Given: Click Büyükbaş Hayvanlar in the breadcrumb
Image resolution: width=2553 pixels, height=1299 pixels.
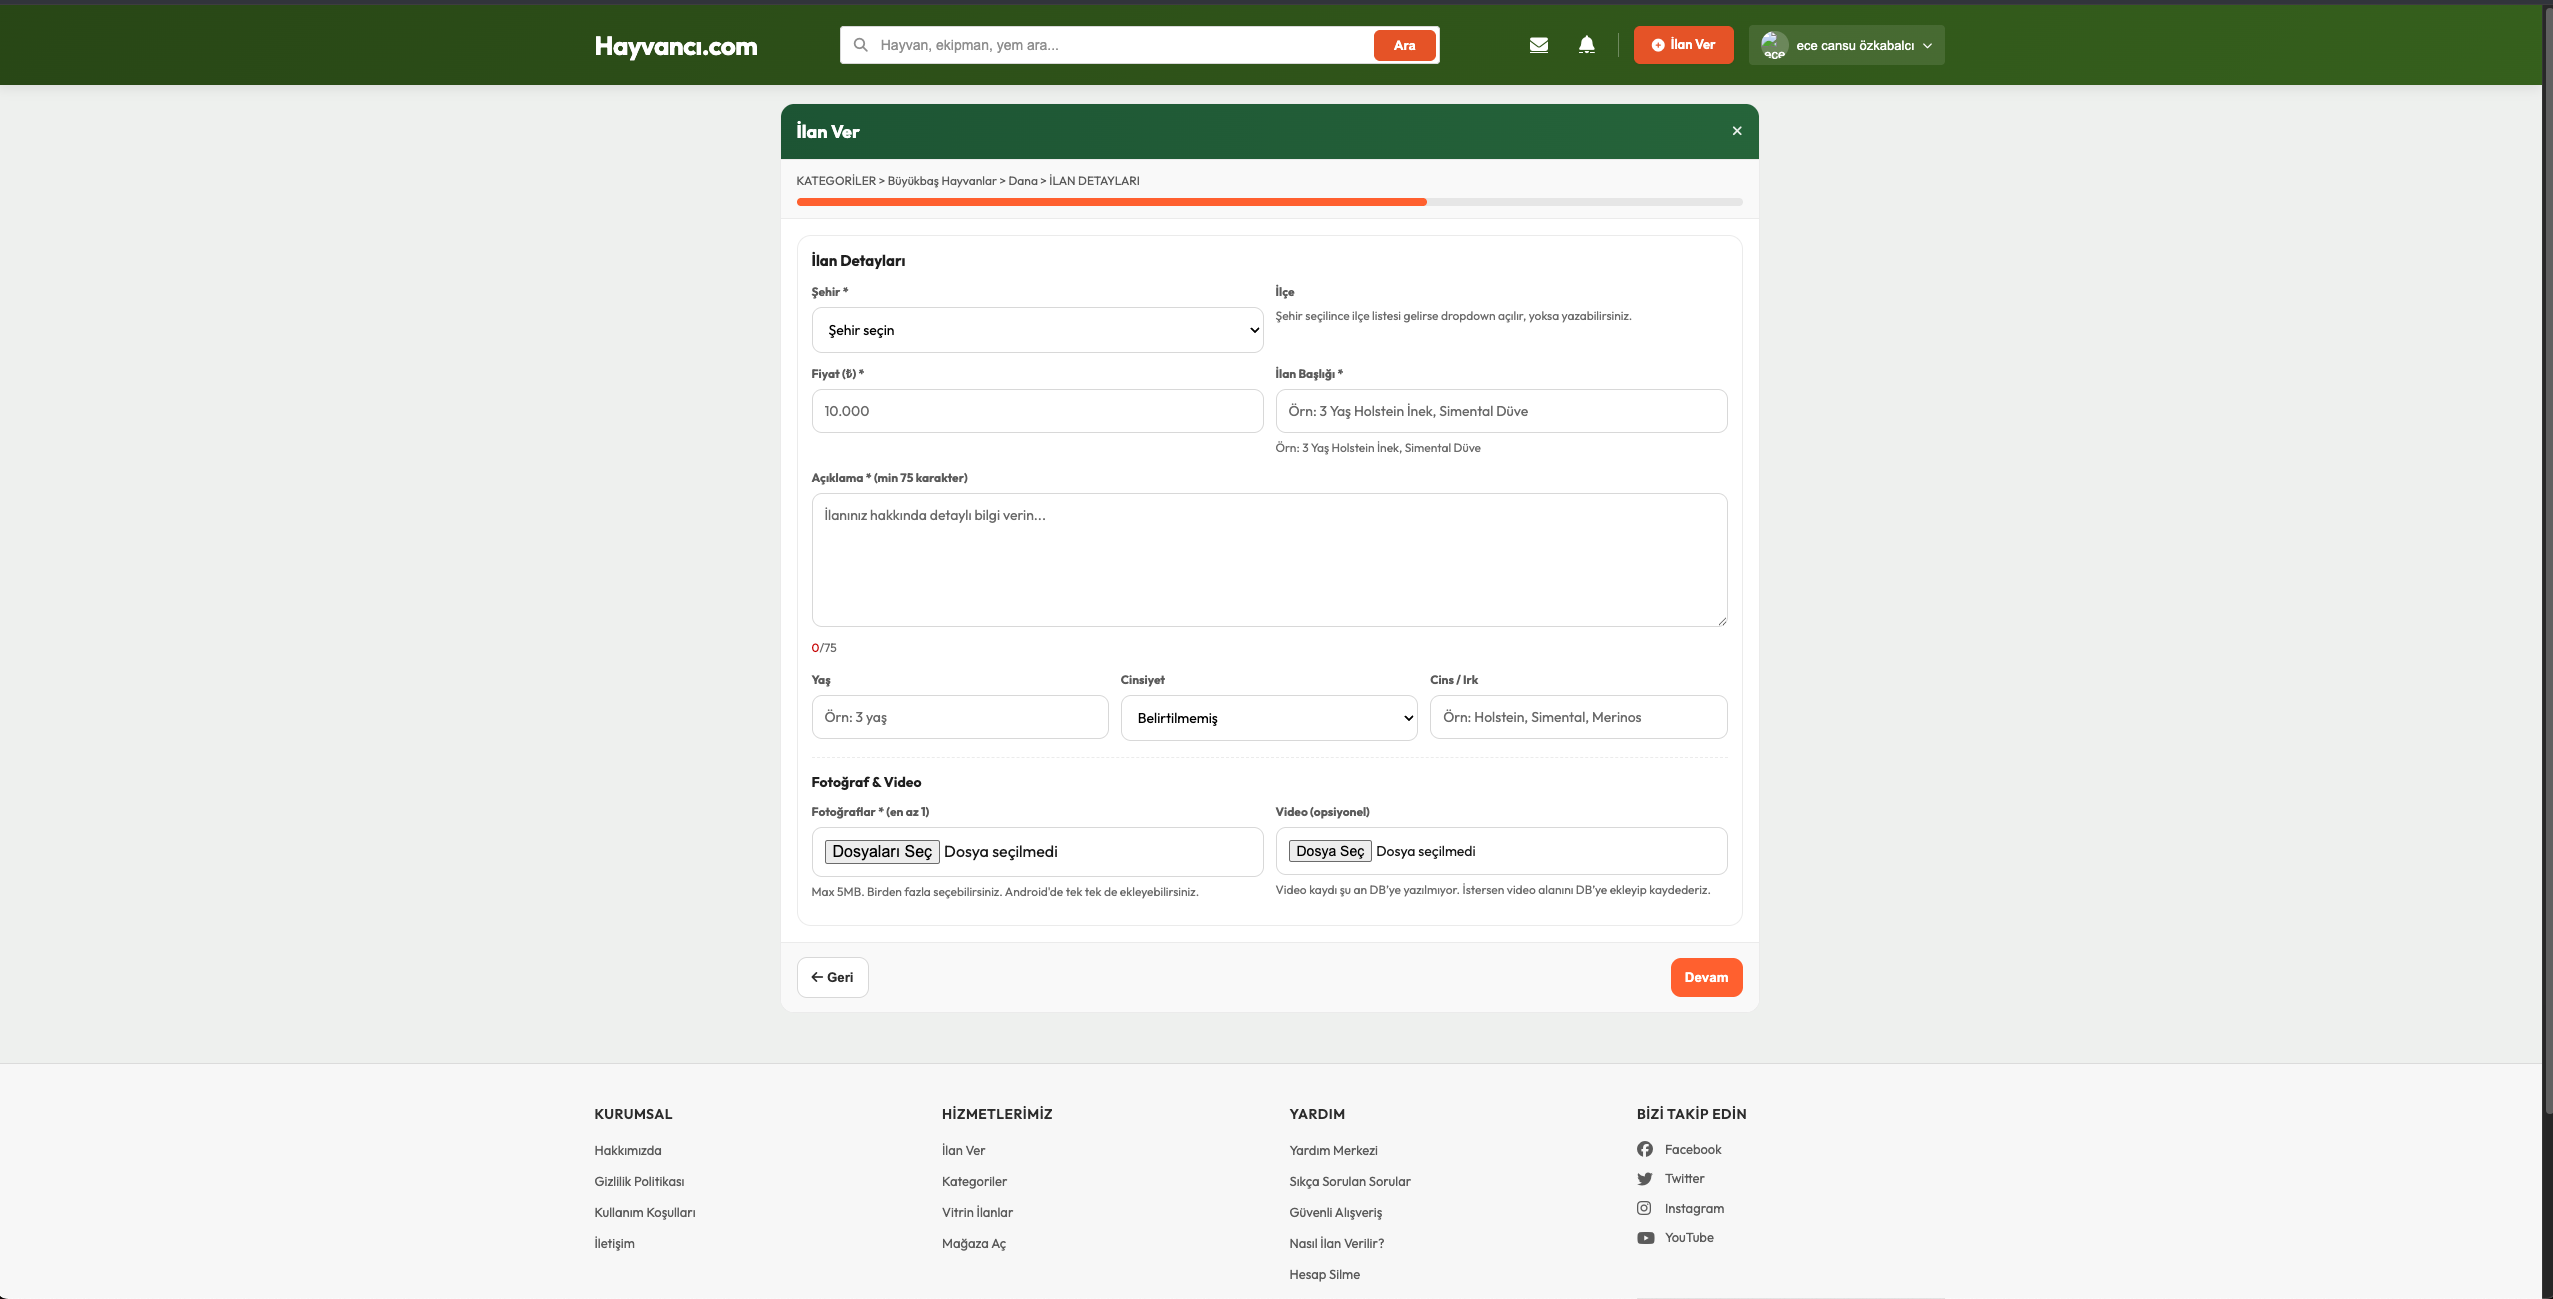Looking at the screenshot, I should coord(941,181).
